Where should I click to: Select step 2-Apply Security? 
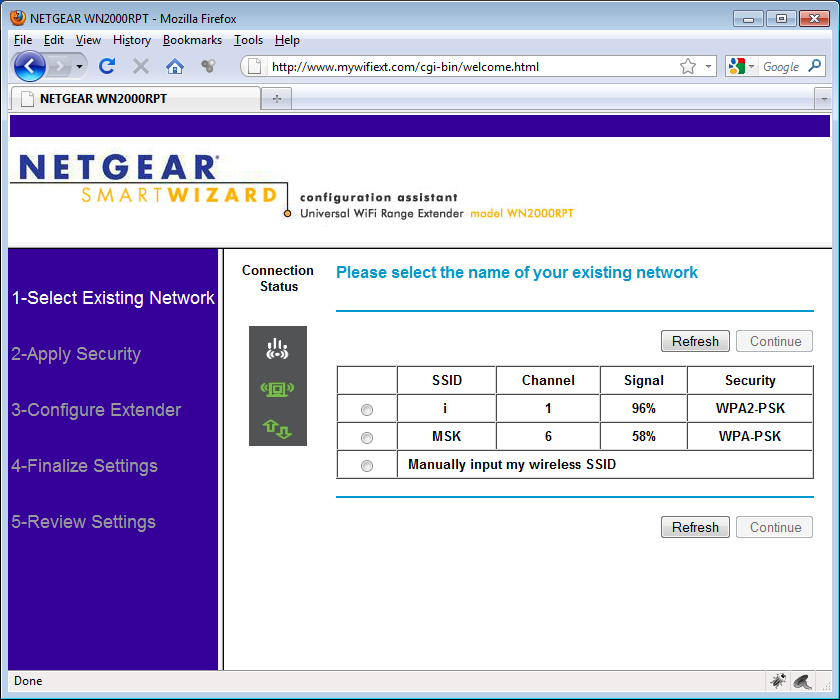[76, 354]
